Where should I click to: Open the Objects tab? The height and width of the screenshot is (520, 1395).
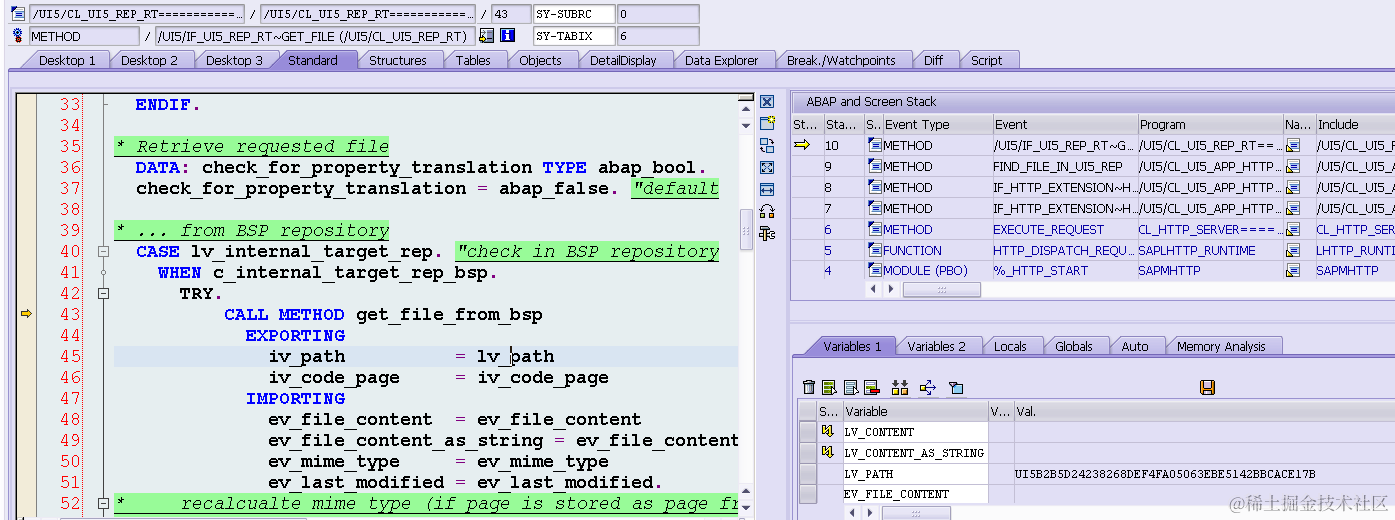[540, 60]
